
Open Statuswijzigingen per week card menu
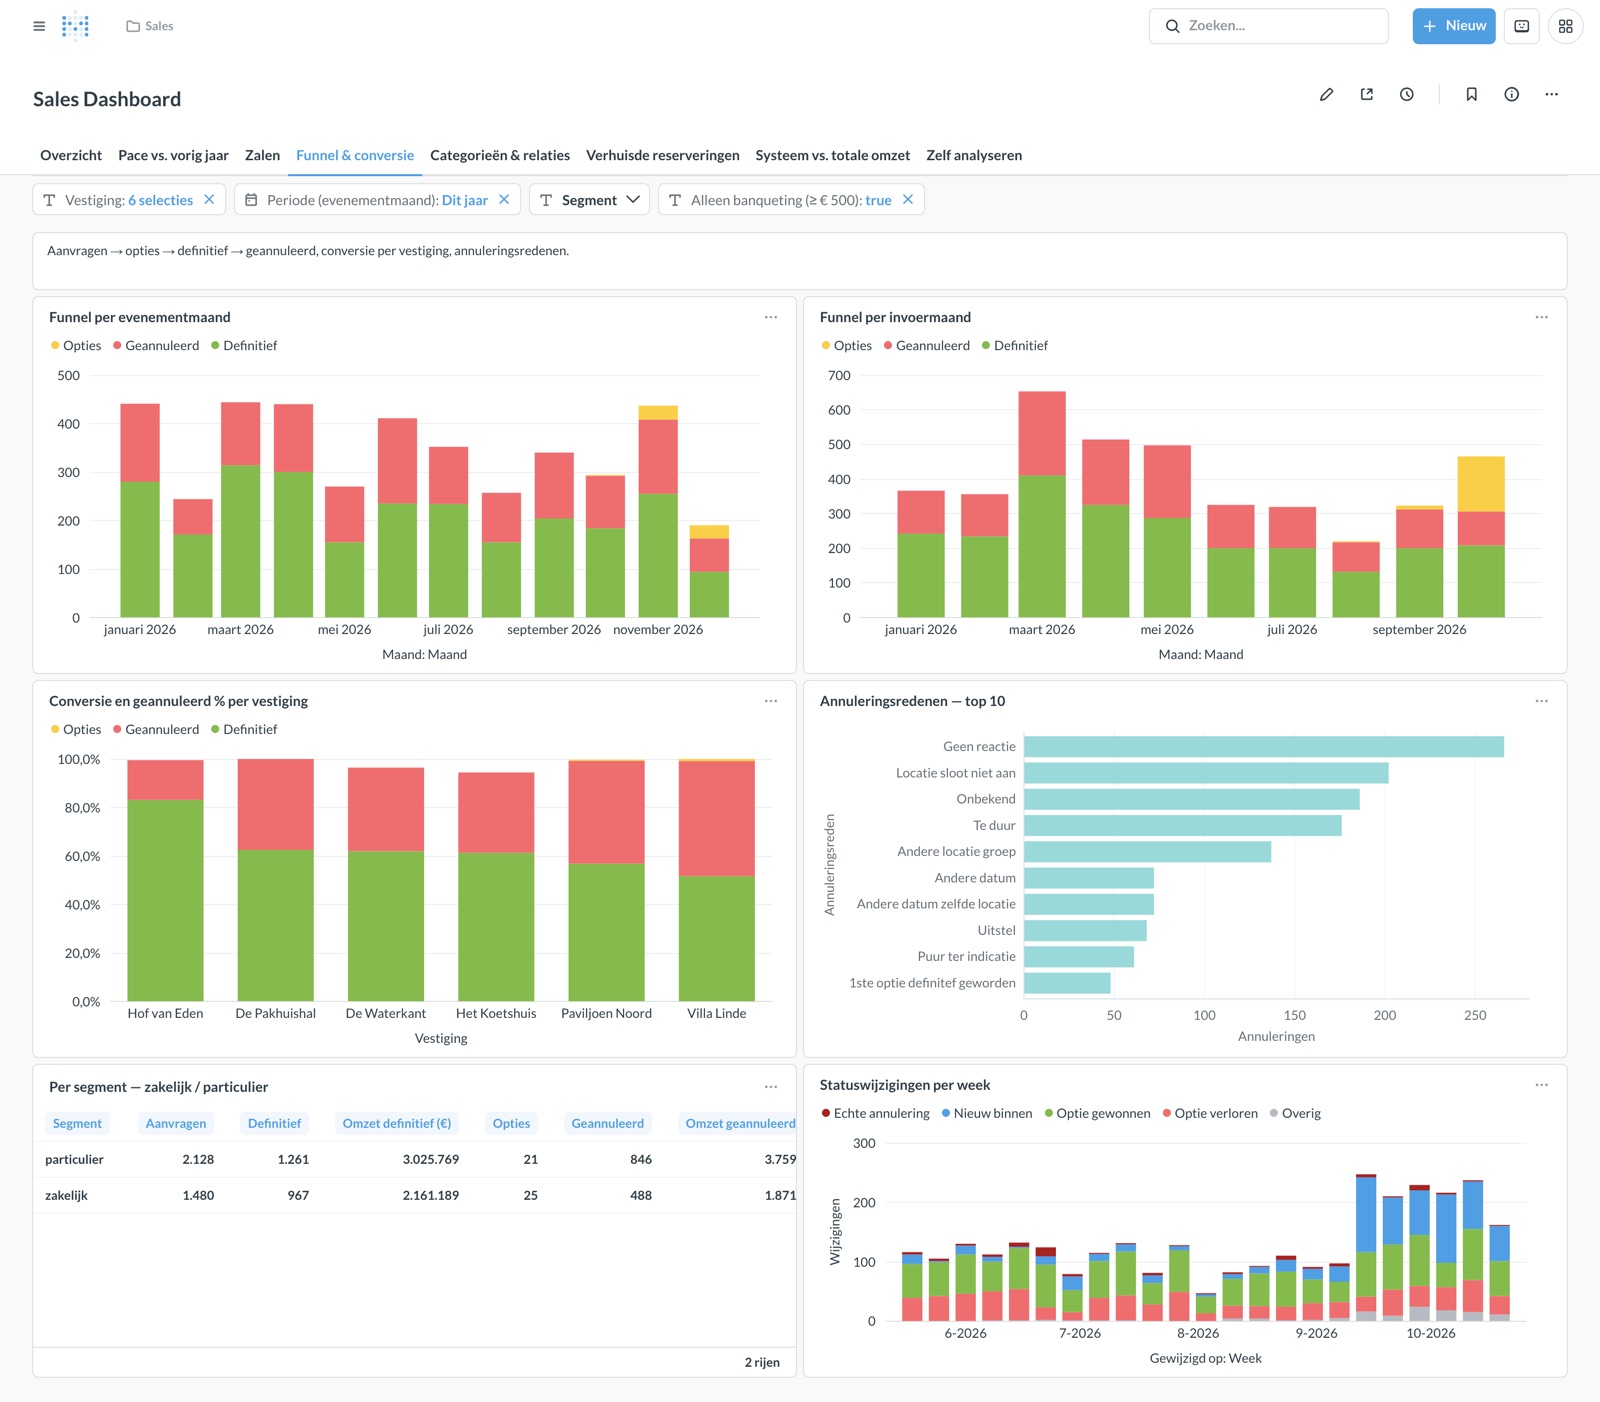(x=1541, y=1085)
